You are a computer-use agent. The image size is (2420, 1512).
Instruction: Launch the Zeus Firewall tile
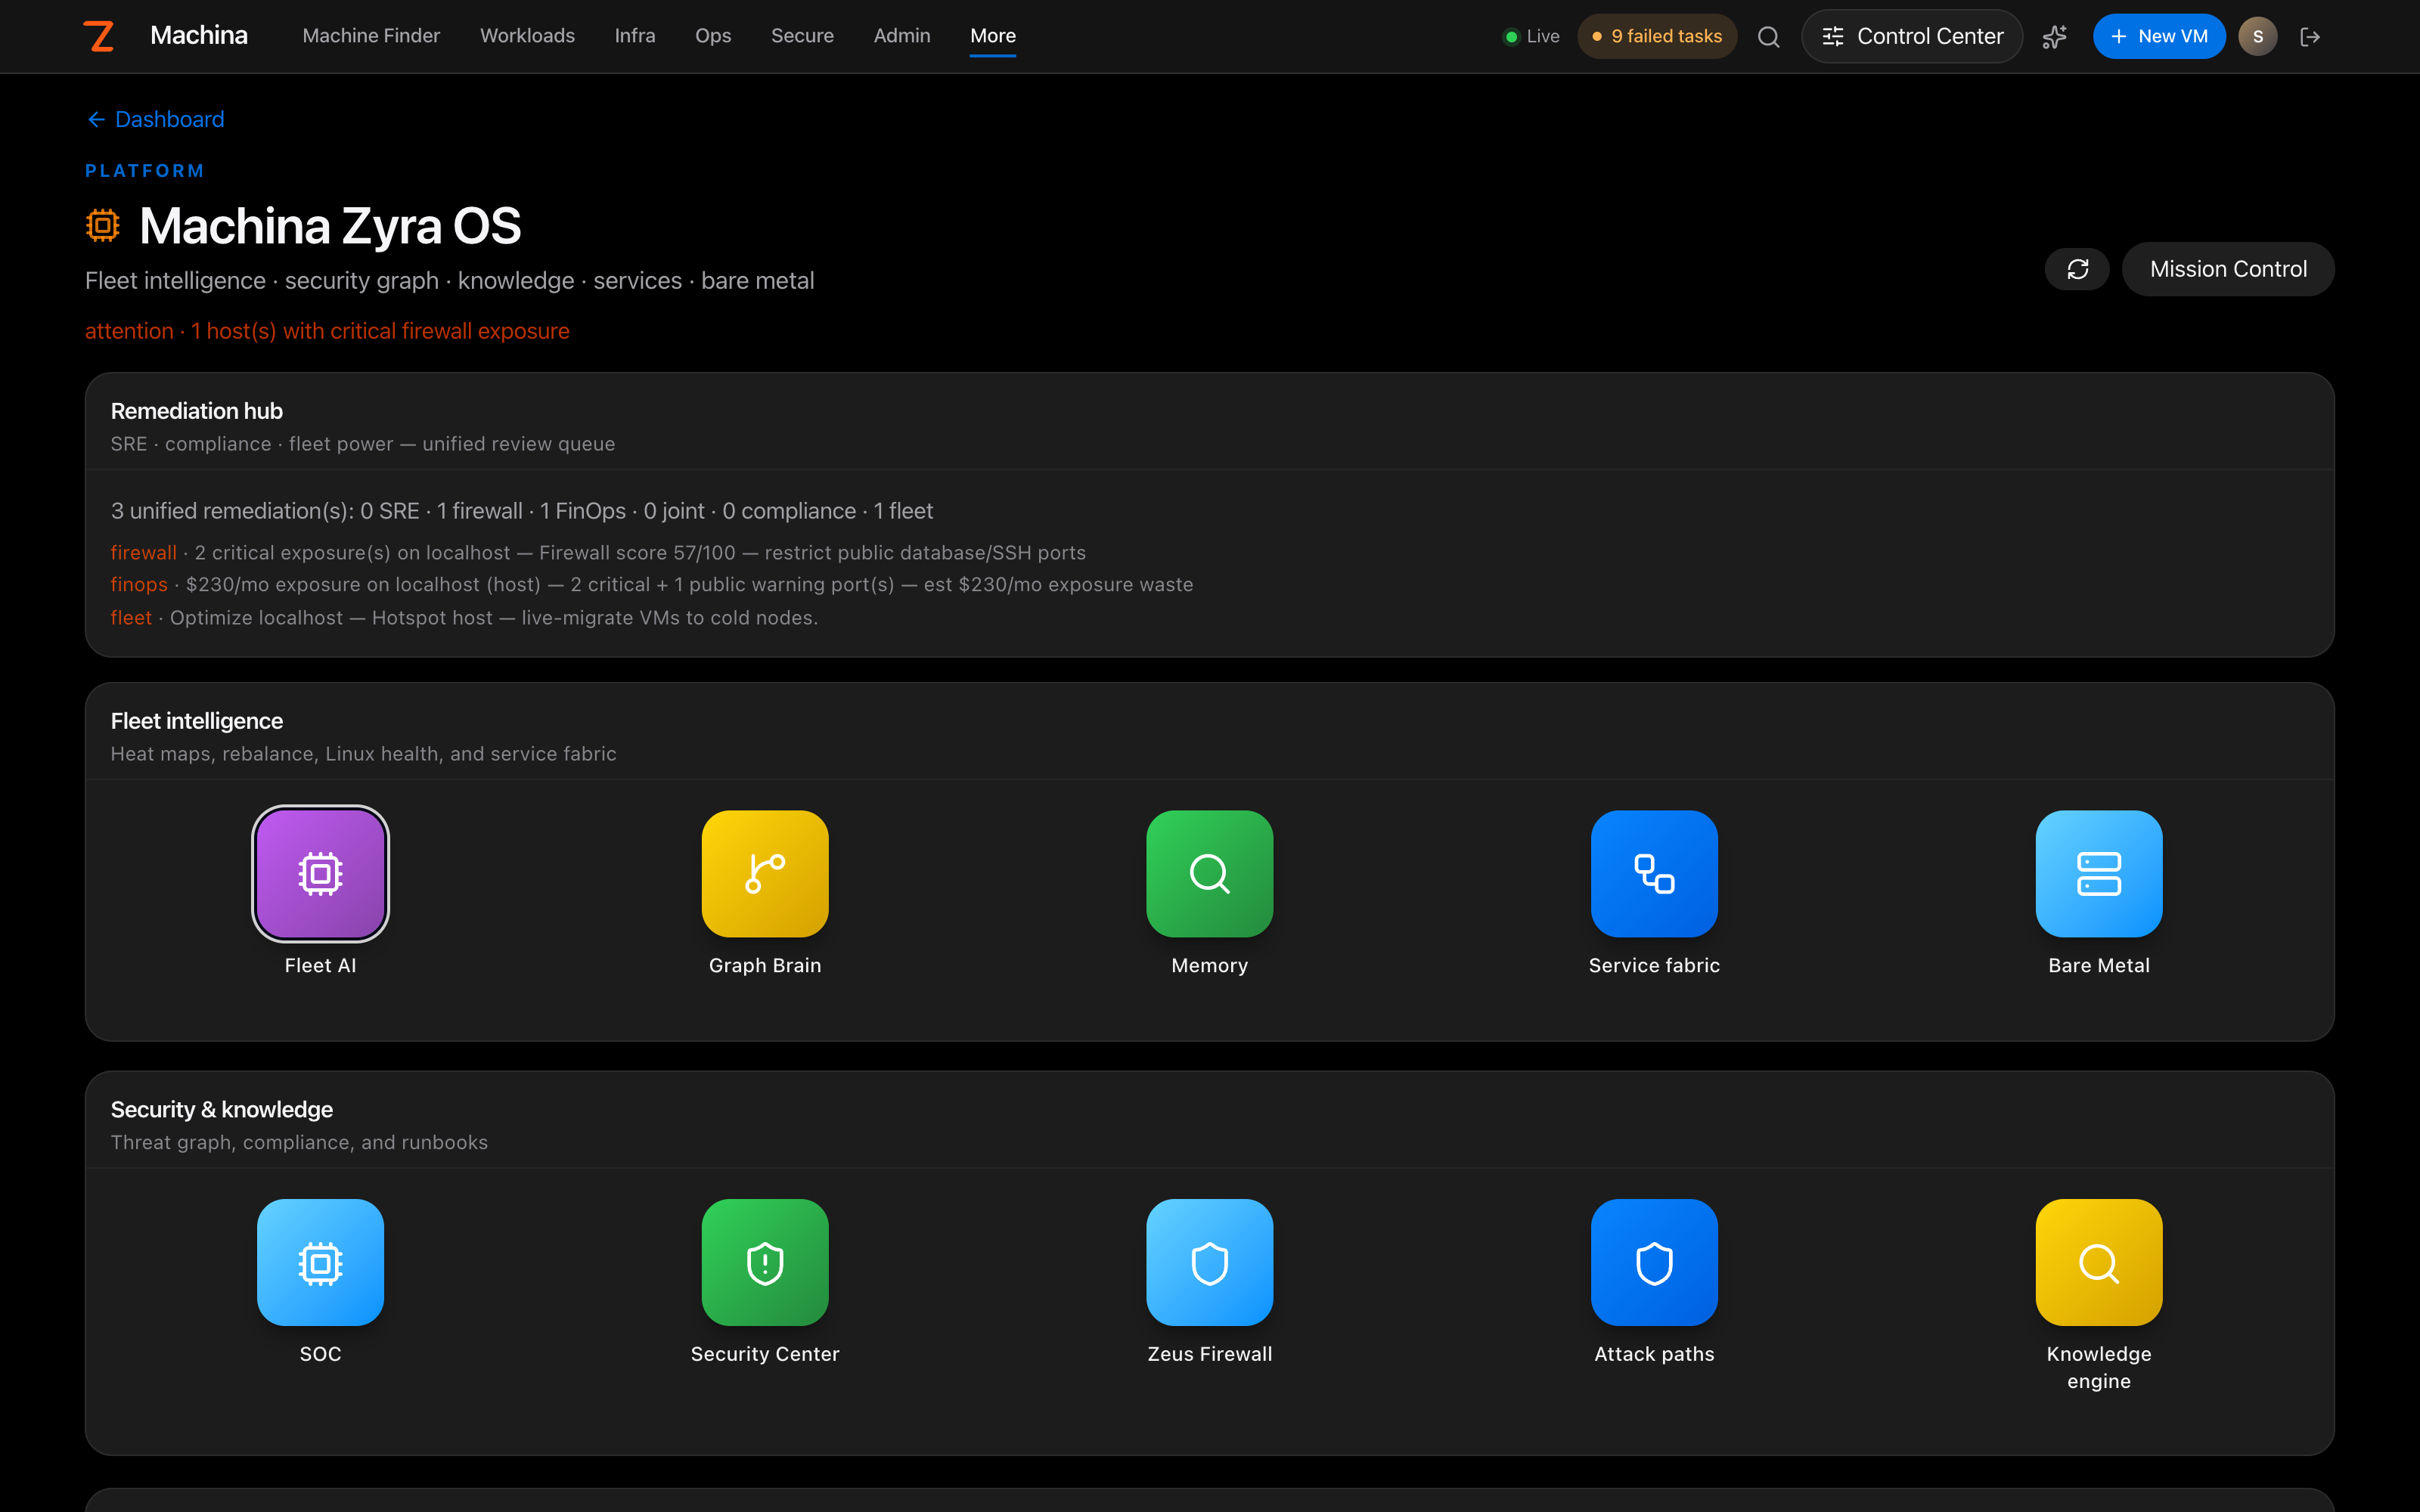click(1210, 1262)
